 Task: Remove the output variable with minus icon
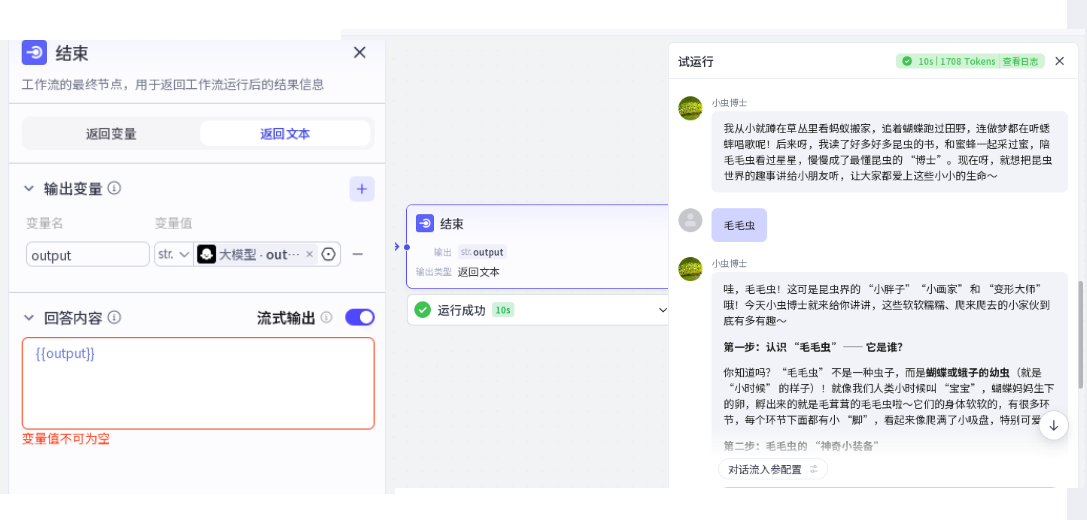(358, 254)
